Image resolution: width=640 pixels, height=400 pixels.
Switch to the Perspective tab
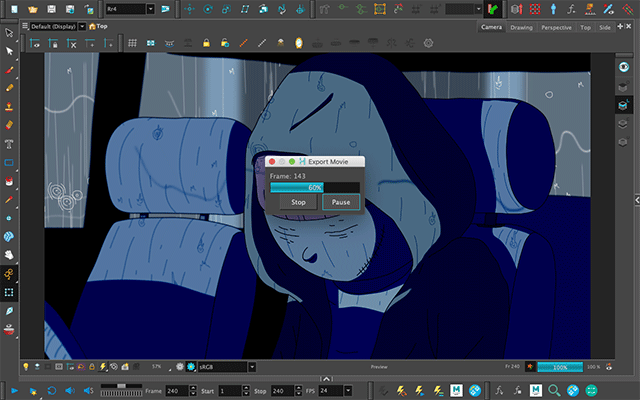click(x=556, y=27)
